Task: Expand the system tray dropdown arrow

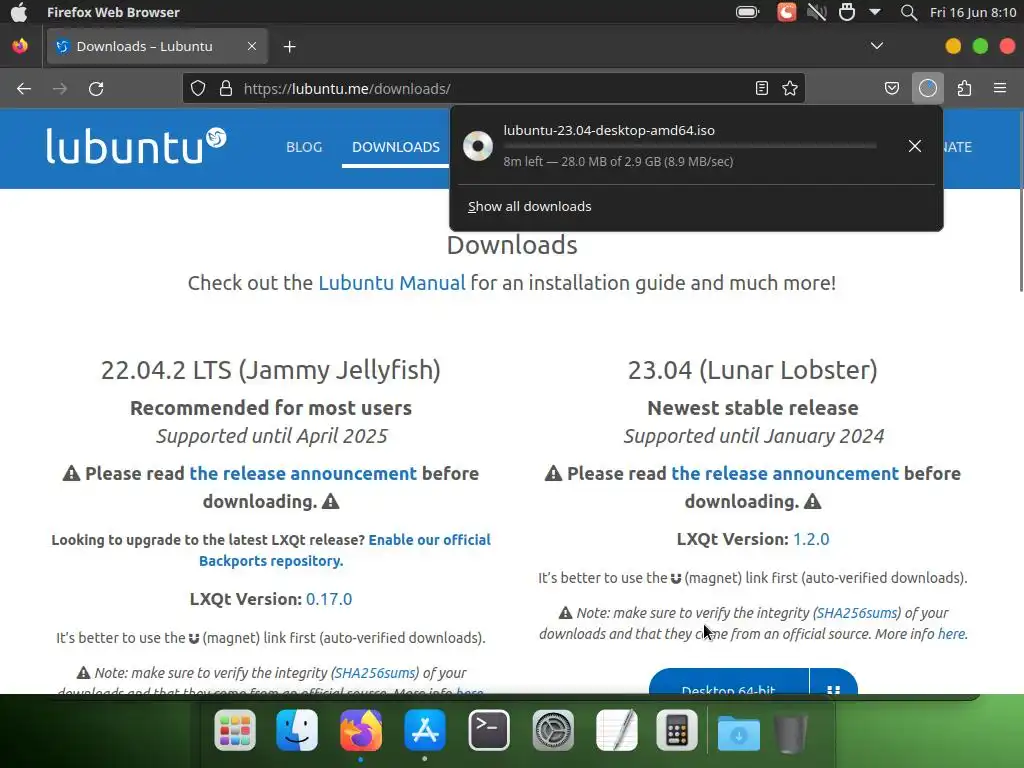Action: 875,12
